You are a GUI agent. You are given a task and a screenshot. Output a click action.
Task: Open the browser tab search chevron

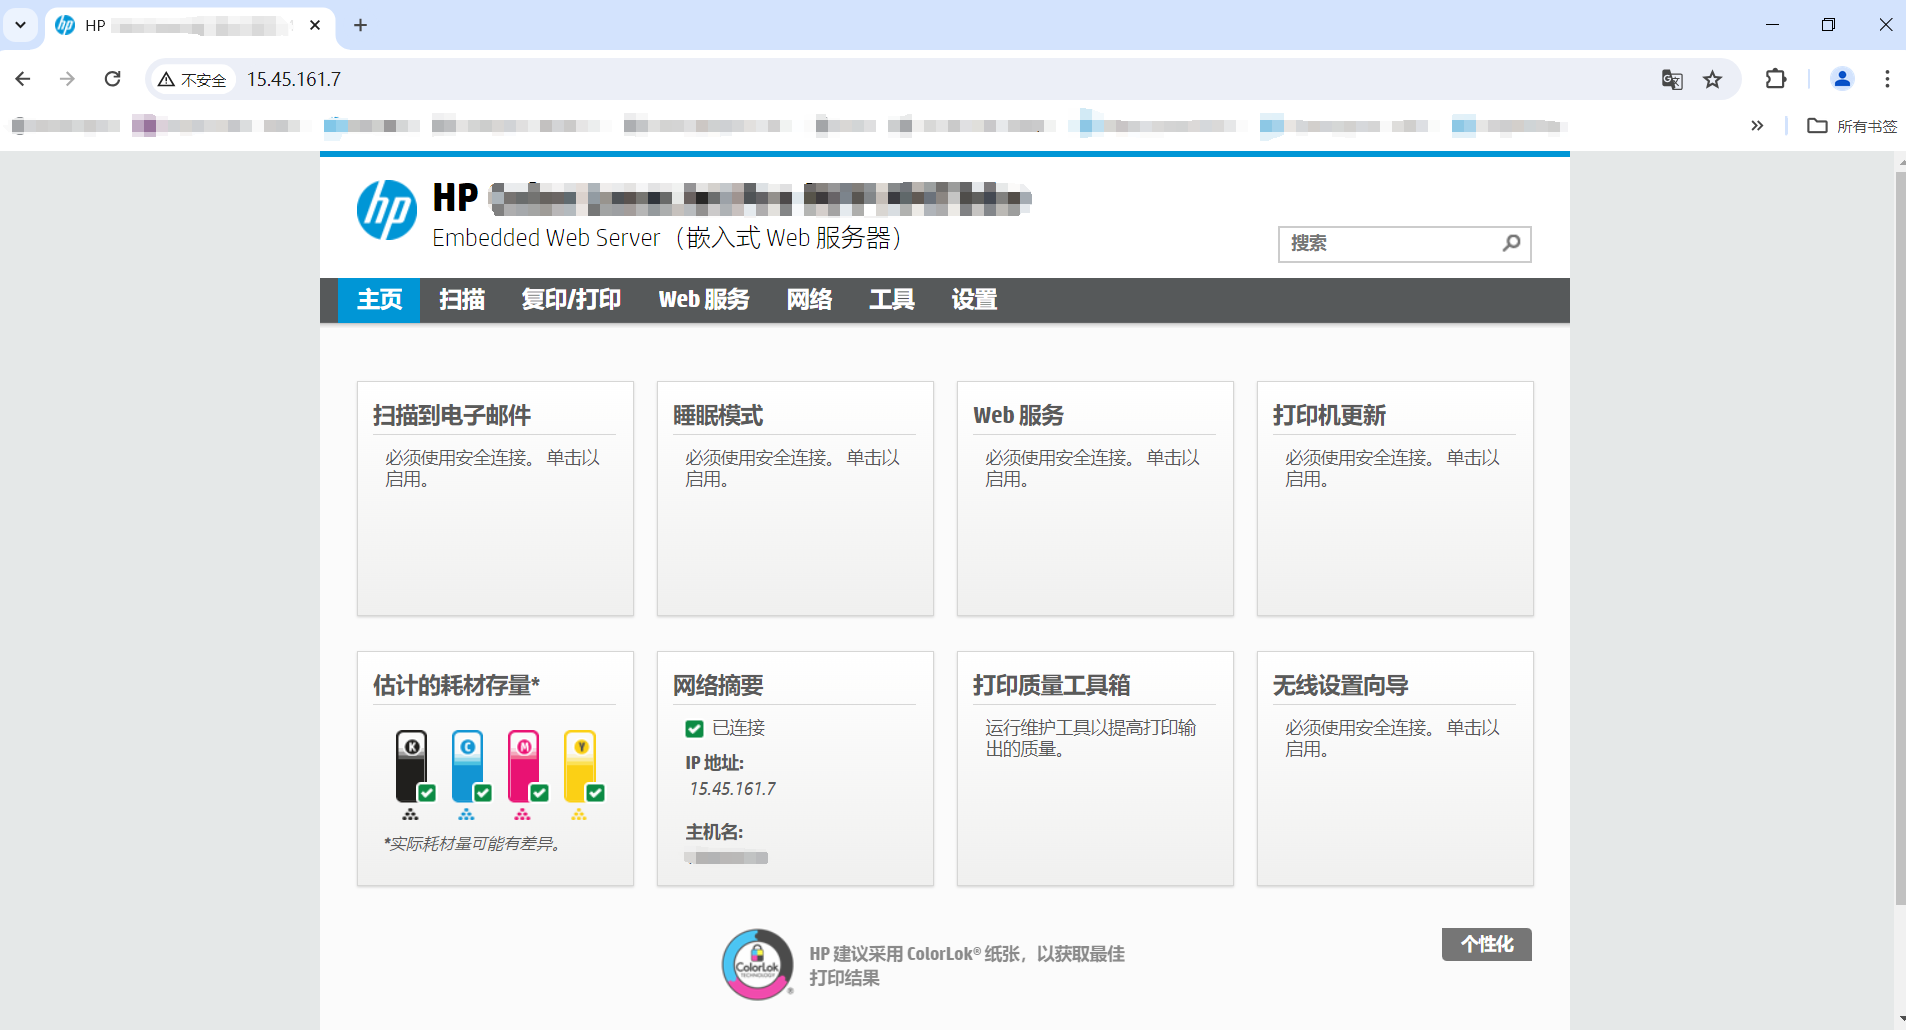point(20,25)
